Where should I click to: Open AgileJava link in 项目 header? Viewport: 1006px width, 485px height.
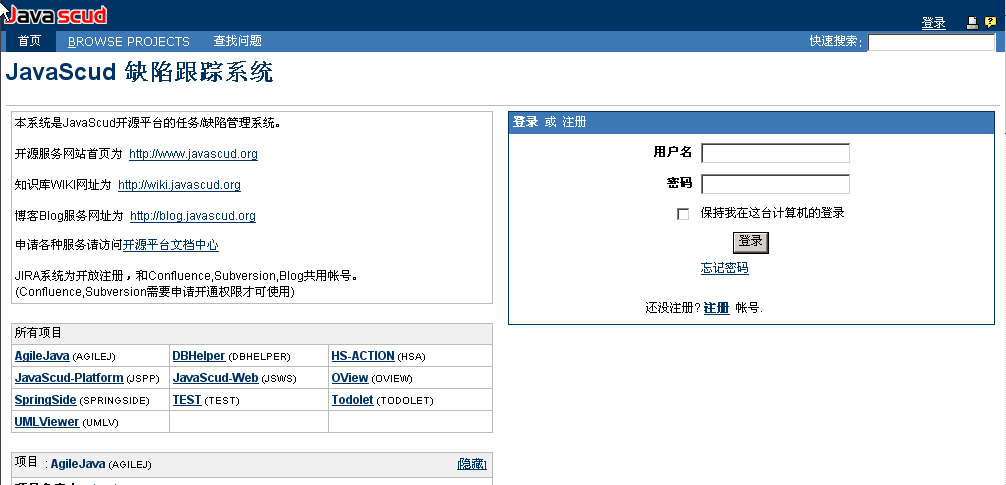[78, 463]
